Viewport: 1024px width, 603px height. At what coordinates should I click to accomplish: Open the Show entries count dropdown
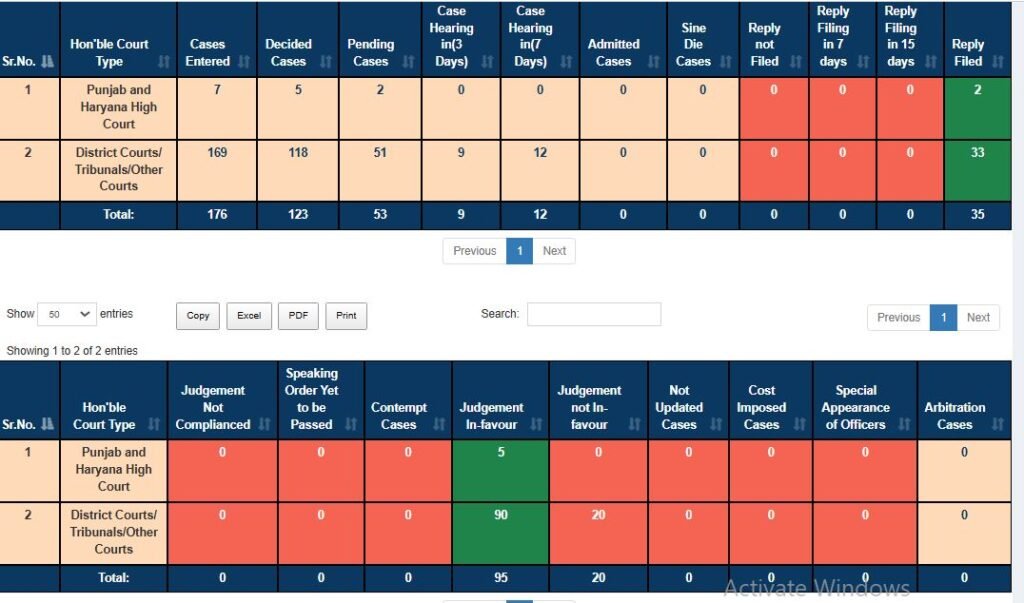66,314
